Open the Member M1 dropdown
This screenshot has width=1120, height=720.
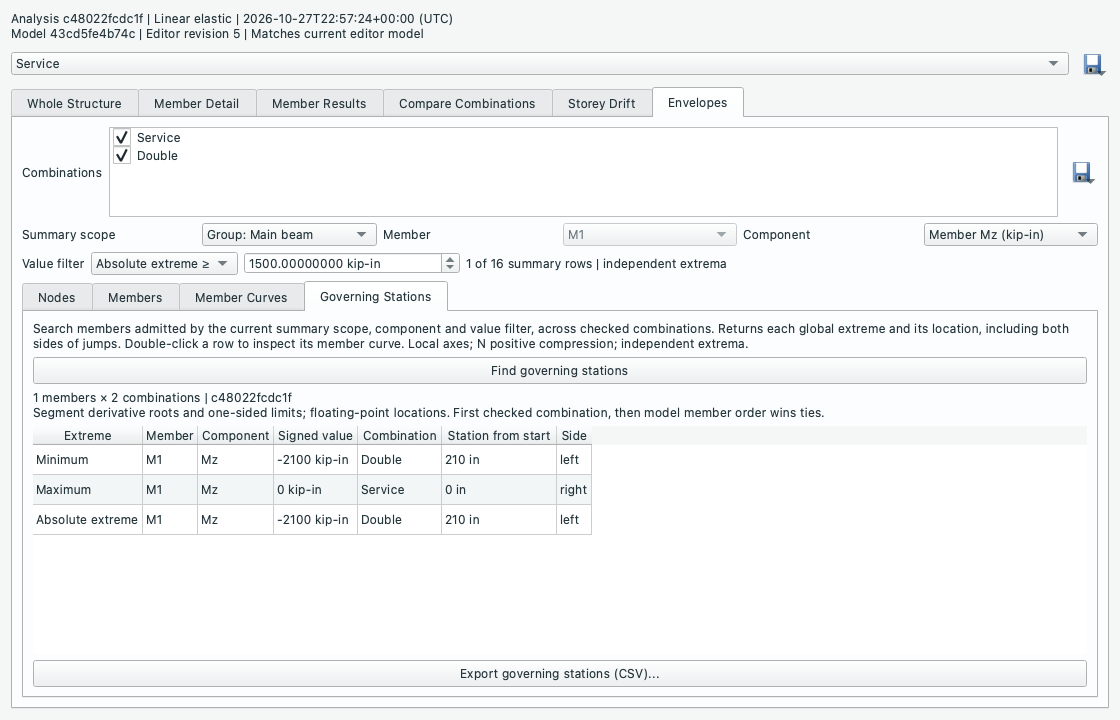click(x=649, y=235)
